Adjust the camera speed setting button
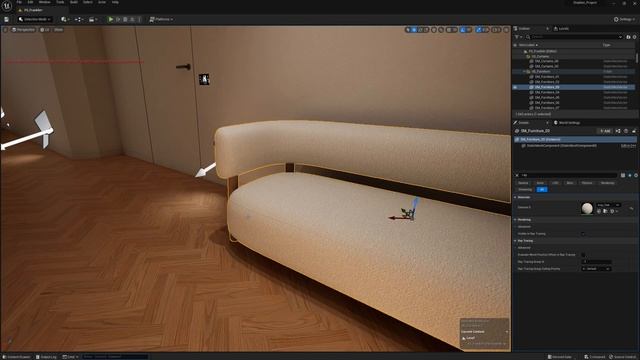This screenshot has width=640, height=360. [496, 30]
